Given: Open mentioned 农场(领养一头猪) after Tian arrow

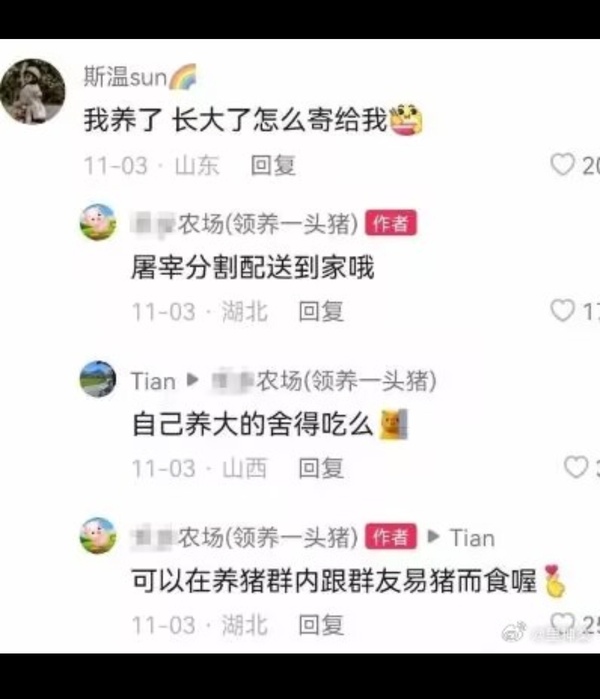Looking at the screenshot, I should [324, 381].
